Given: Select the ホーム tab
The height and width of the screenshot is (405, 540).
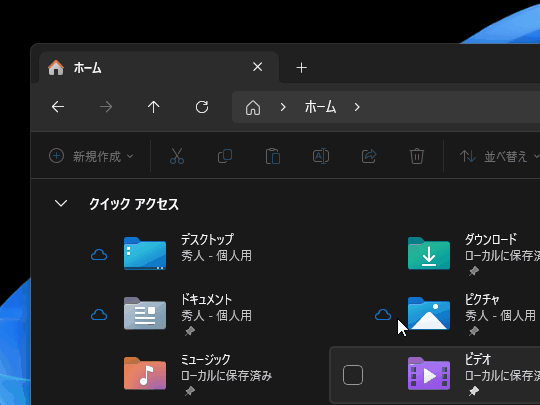Looking at the screenshot, I should 158,68.
